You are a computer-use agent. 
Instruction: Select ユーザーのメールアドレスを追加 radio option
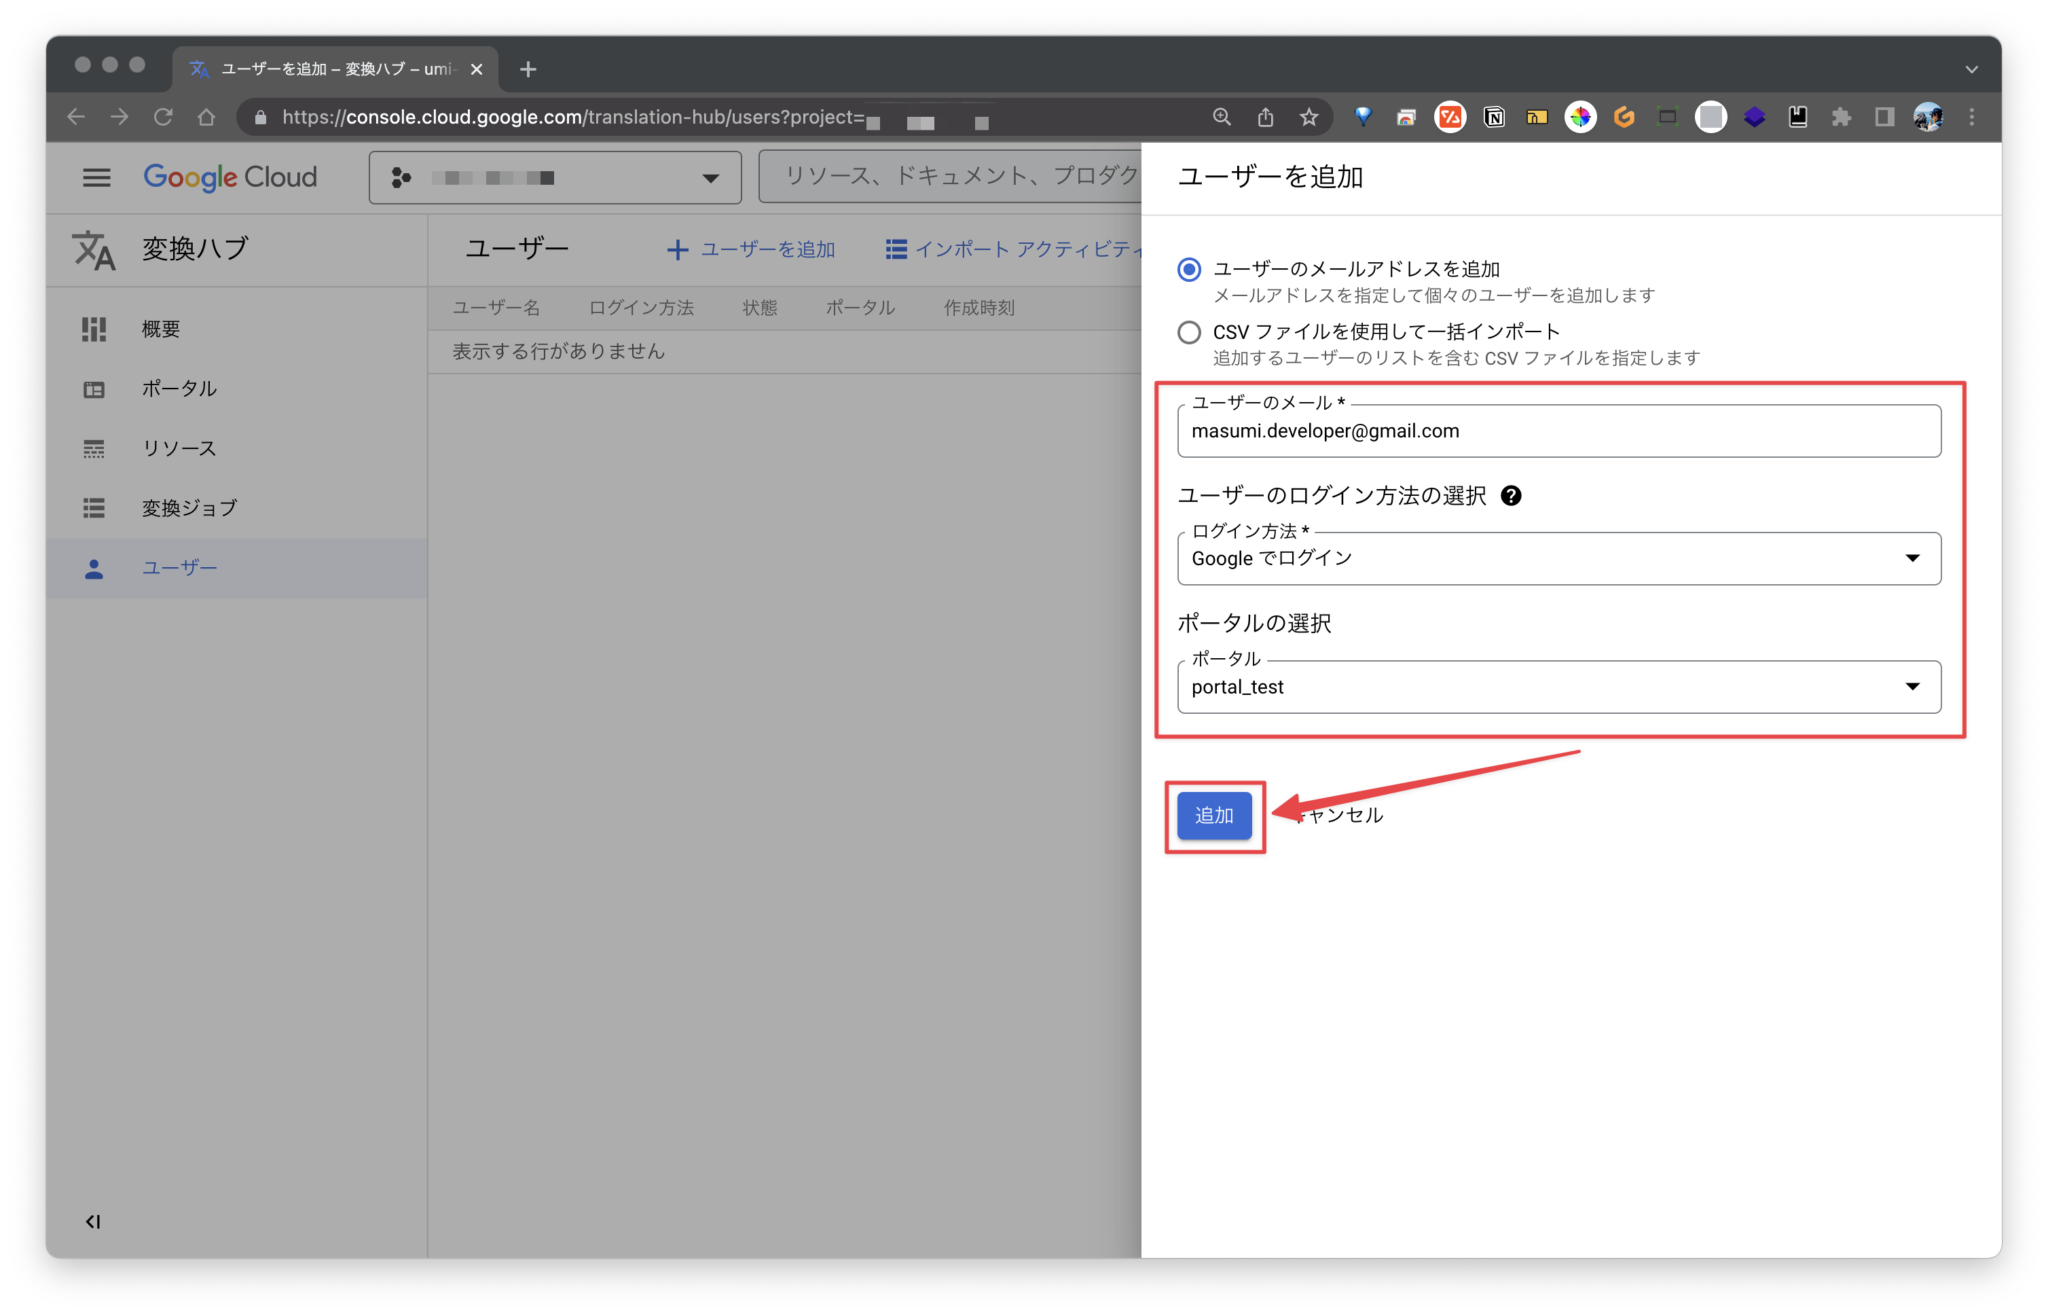[1188, 269]
